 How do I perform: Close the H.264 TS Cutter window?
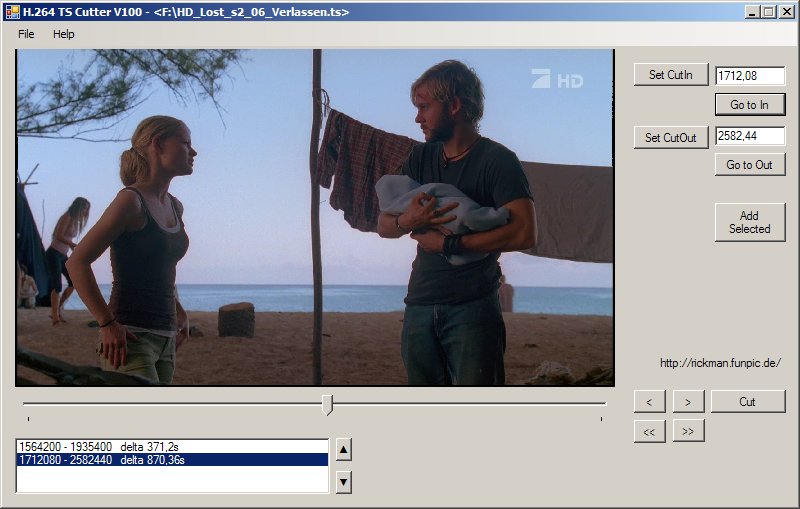click(x=787, y=12)
